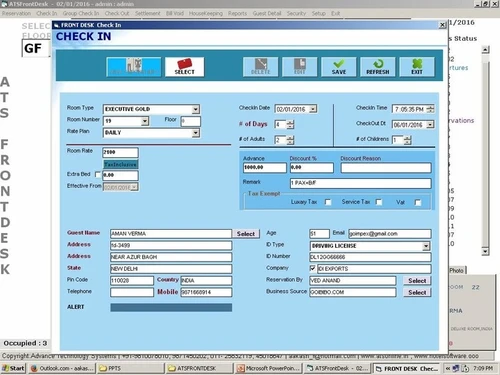
Task: Open the CheckOut Dt date dropdown
Action: coord(430,125)
